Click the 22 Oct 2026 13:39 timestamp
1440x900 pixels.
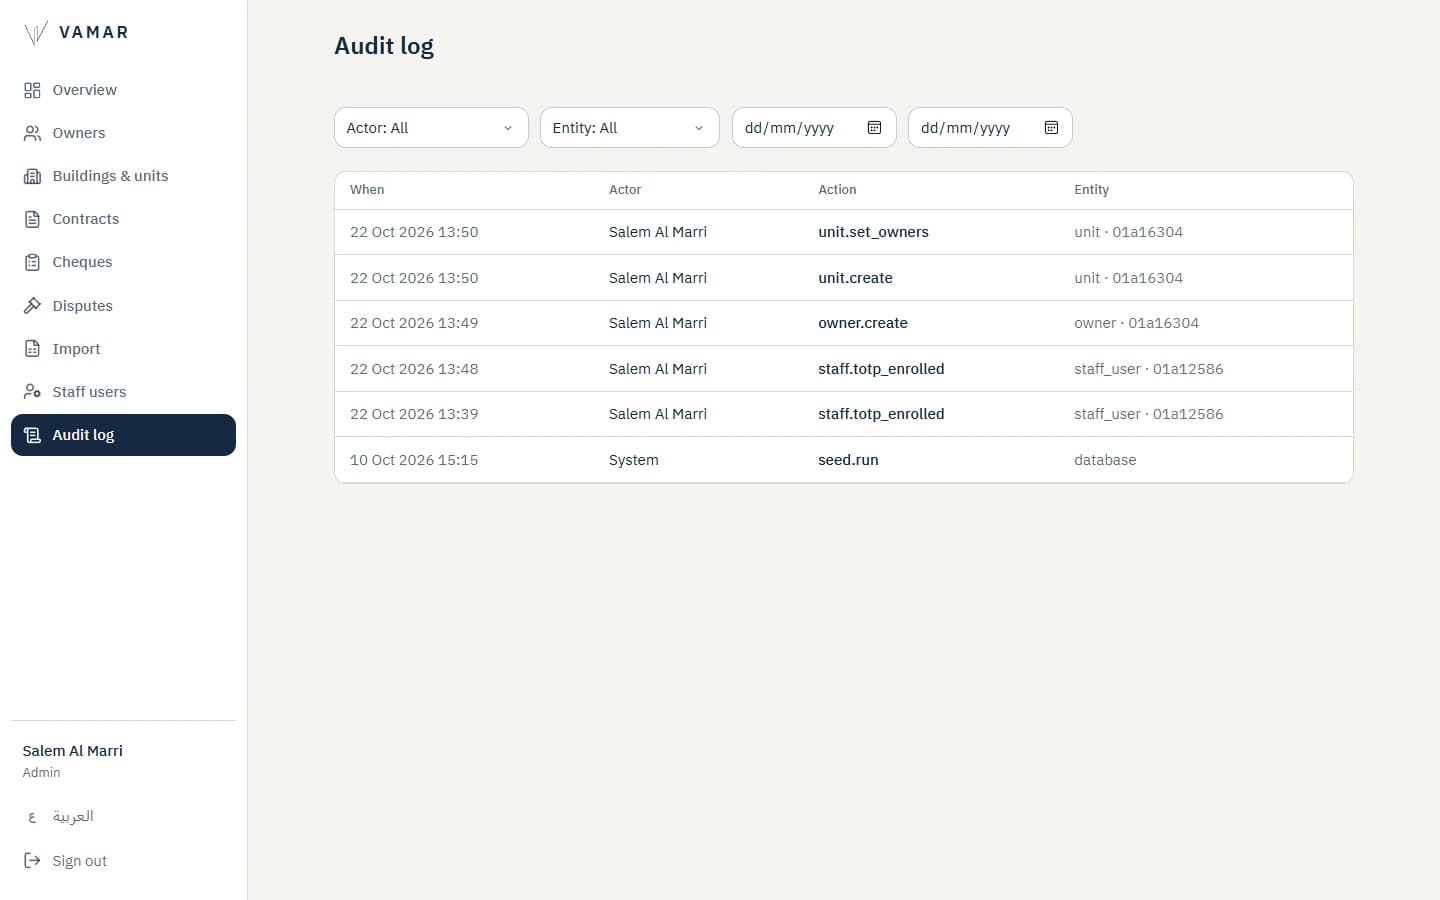[x=414, y=414]
